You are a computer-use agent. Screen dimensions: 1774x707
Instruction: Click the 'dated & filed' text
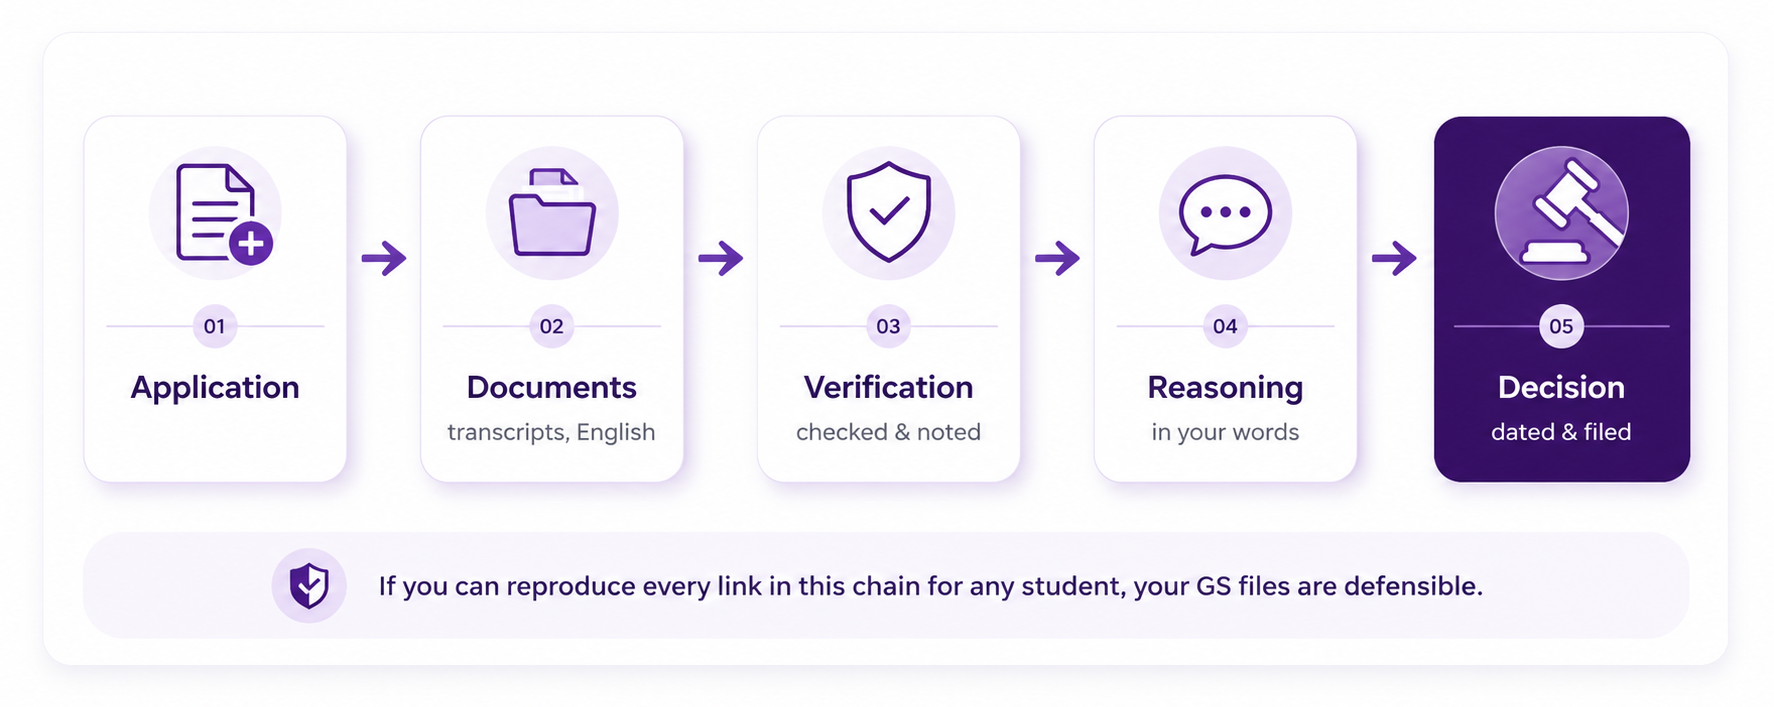pos(1561,432)
